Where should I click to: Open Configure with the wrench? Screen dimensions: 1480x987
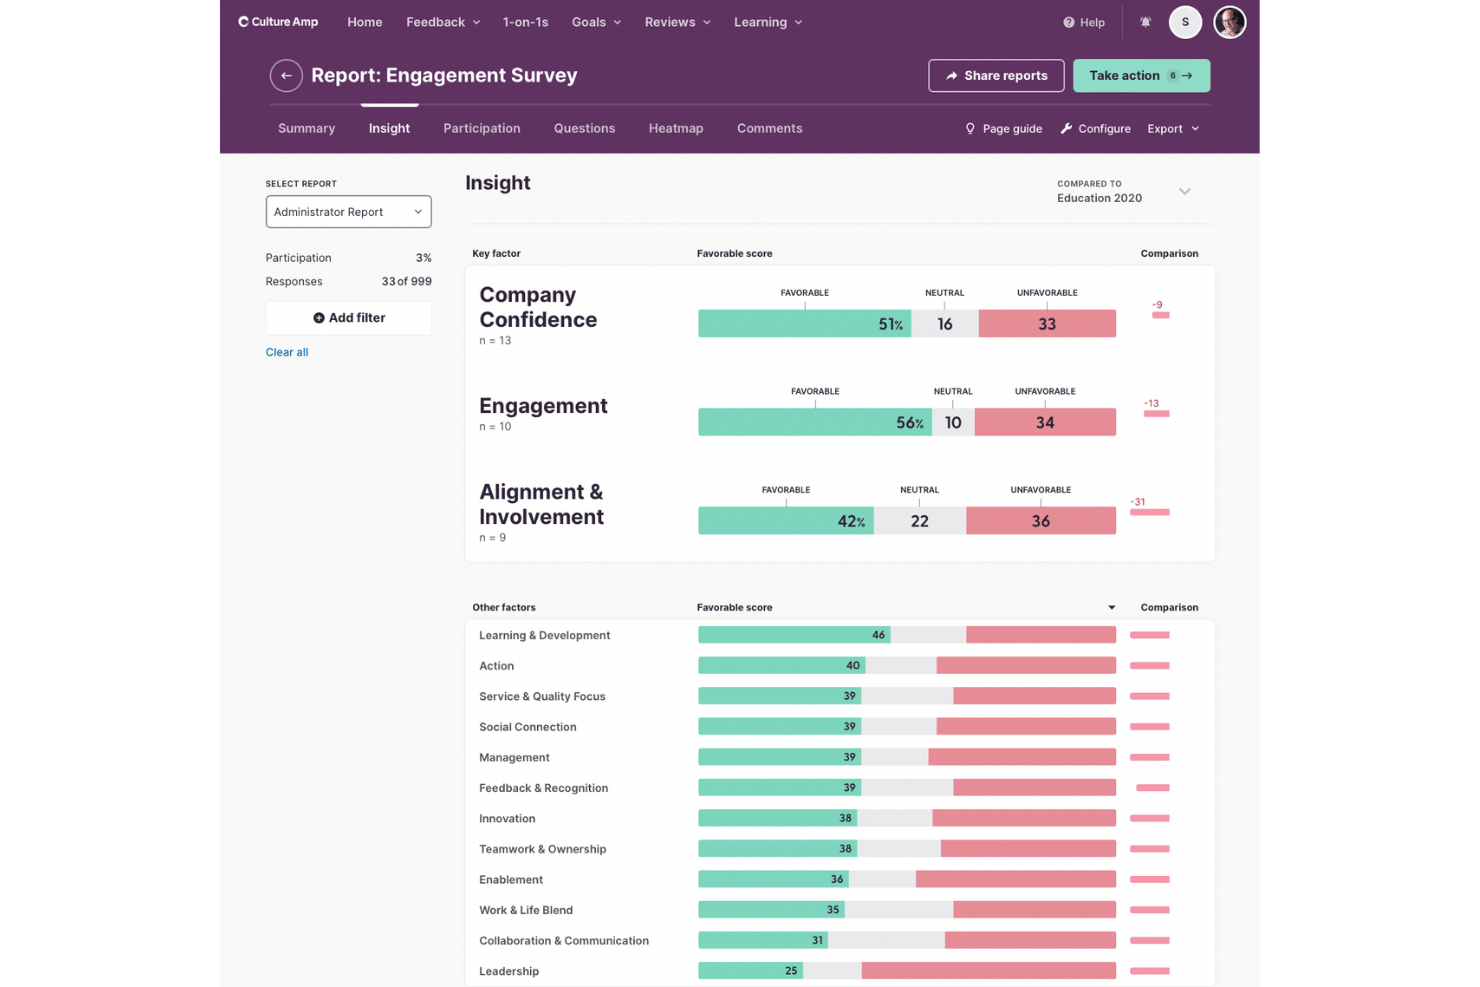pyautogui.click(x=1095, y=129)
